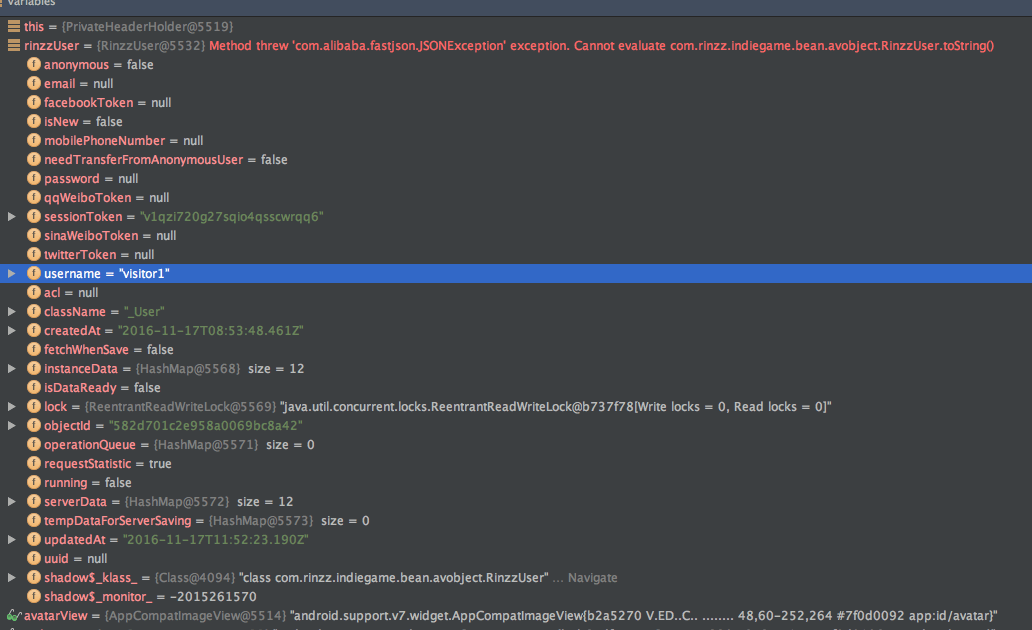Expand the sessionToken node

pyautogui.click(x=12, y=217)
